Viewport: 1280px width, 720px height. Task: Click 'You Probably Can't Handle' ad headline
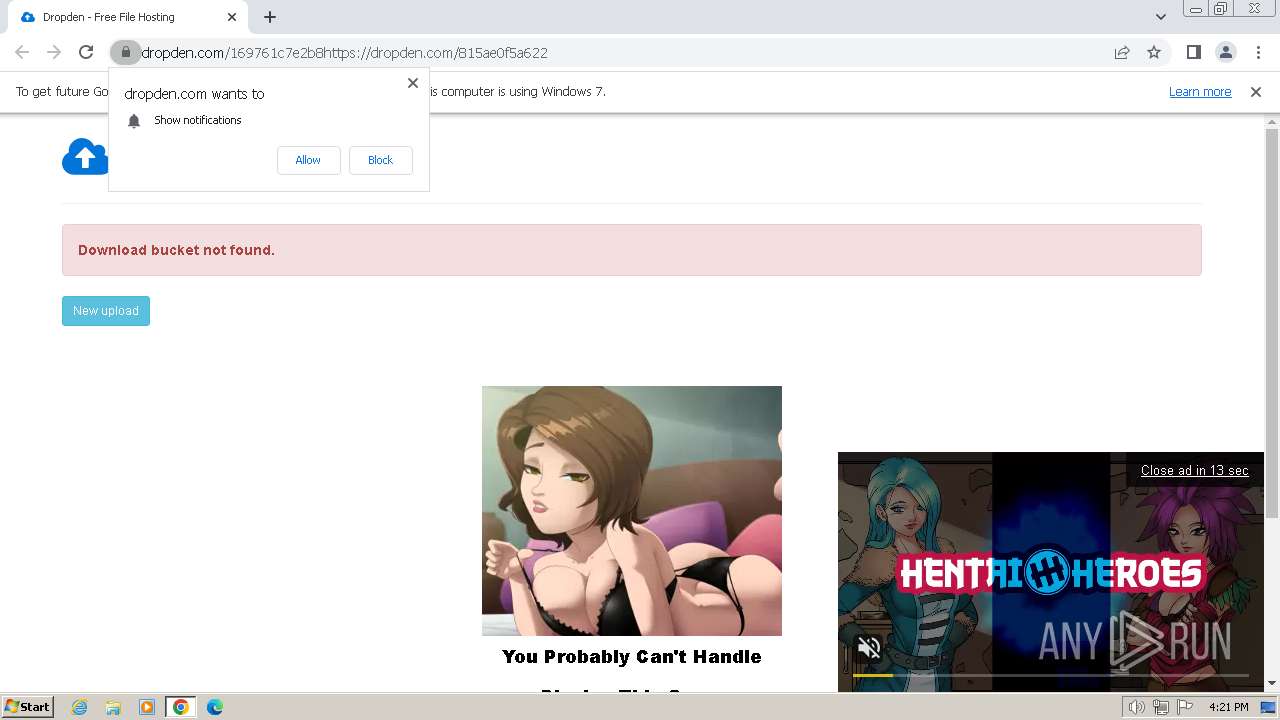tap(632, 657)
